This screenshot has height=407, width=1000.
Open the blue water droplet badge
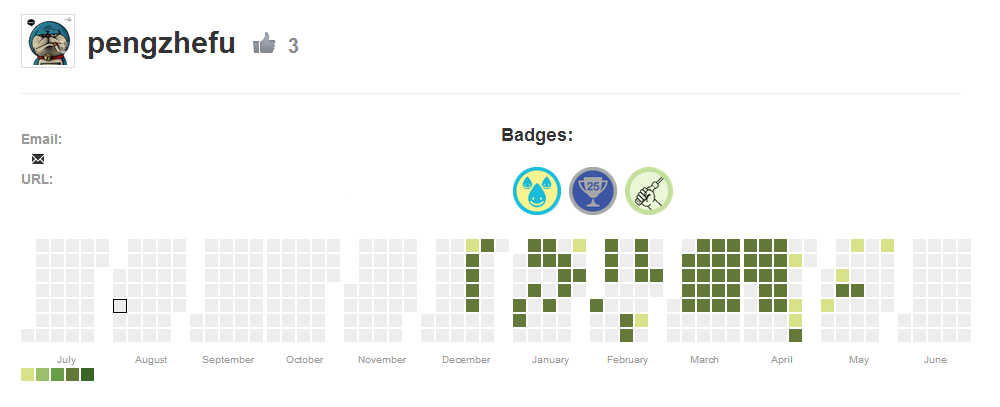tap(537, 191)
